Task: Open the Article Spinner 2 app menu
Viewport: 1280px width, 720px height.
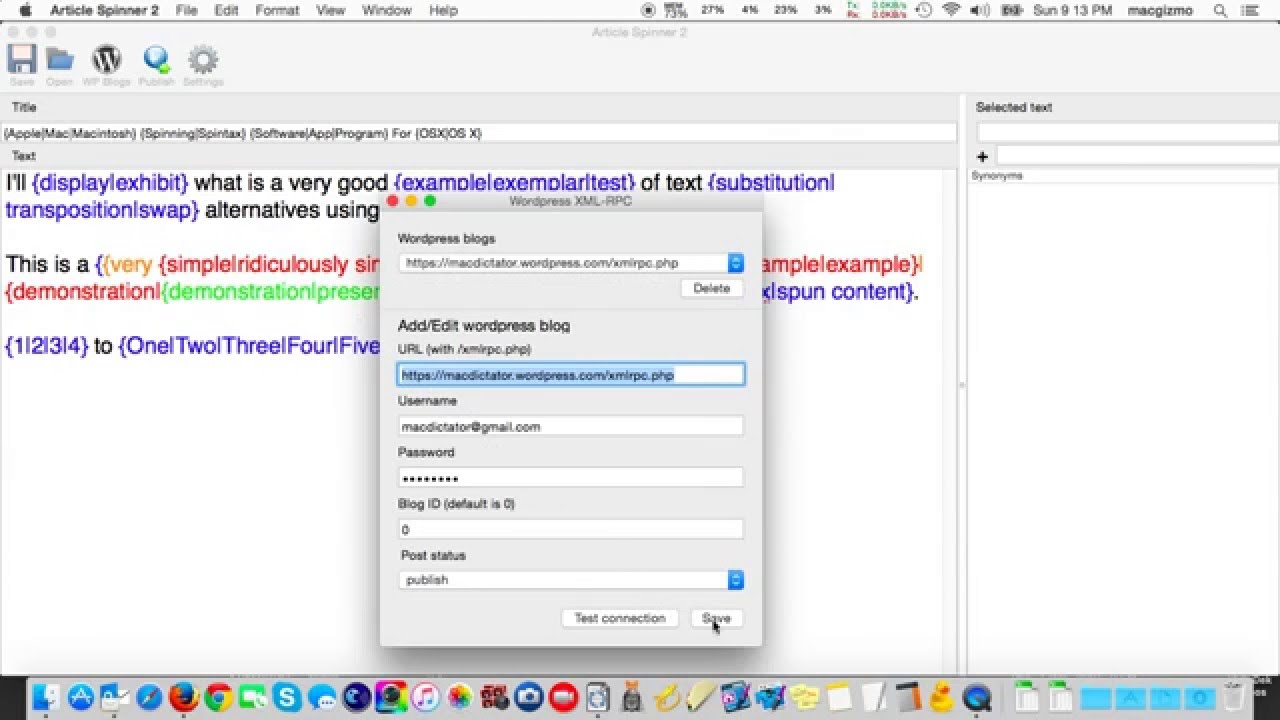Action: pos(105,10)
